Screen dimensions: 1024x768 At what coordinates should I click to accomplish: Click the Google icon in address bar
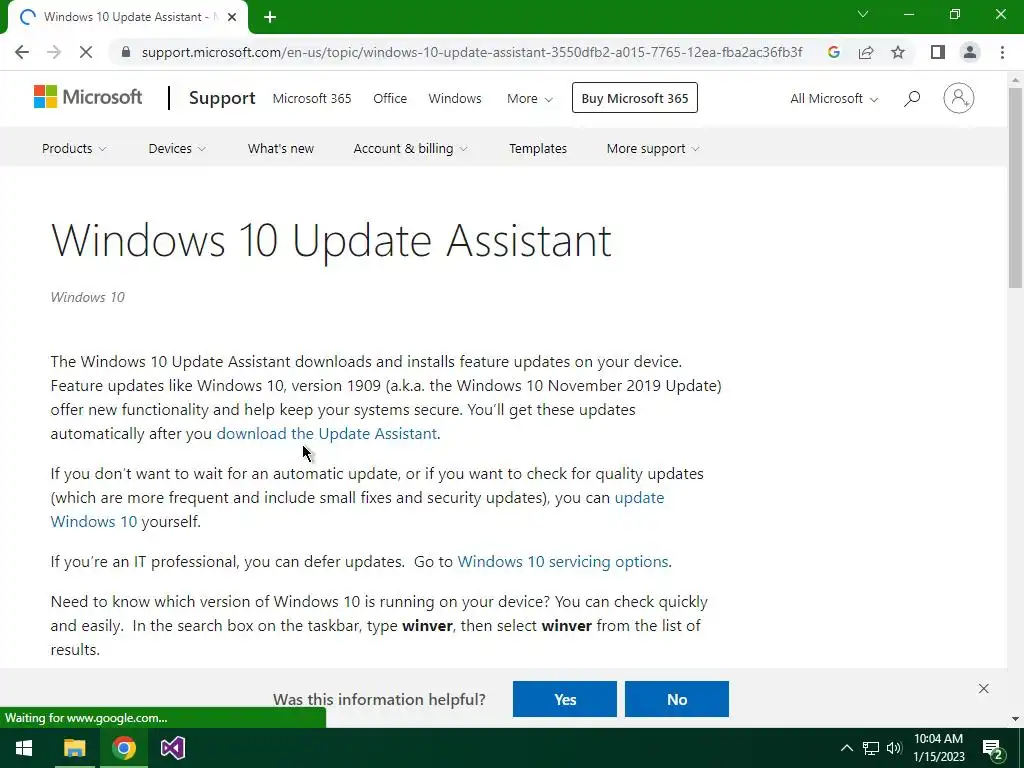click(833, 52)
